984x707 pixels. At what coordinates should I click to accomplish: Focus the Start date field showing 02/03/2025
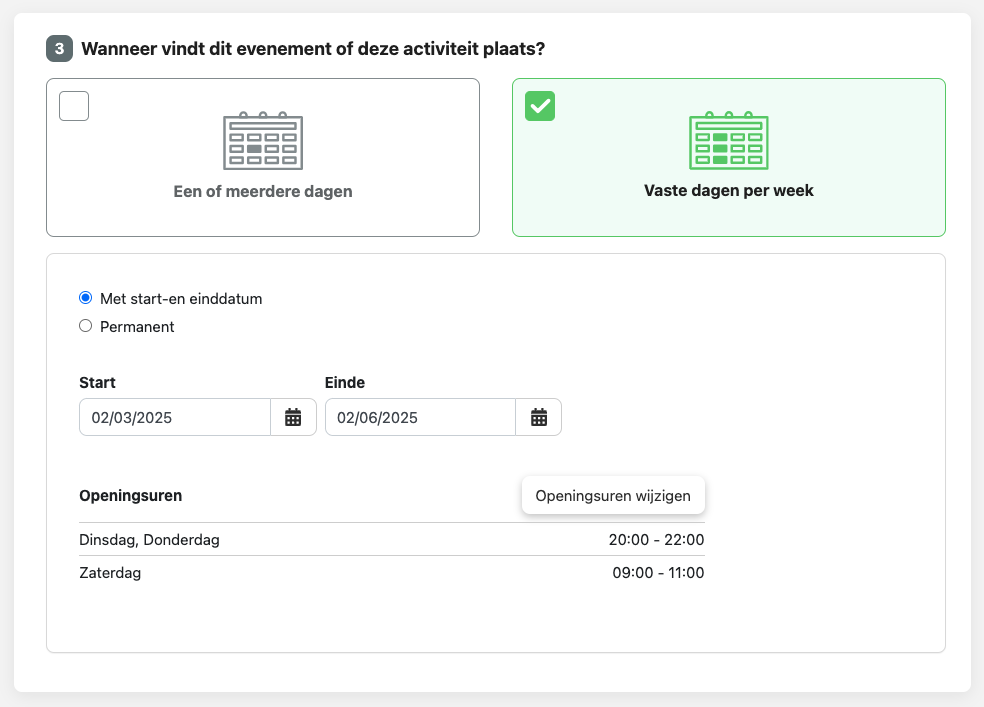click(175, 418)
